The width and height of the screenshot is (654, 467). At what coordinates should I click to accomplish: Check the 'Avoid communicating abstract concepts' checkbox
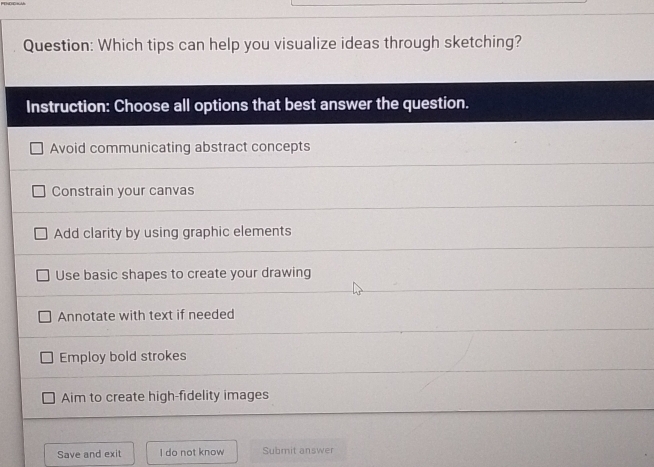pos(36,149)
